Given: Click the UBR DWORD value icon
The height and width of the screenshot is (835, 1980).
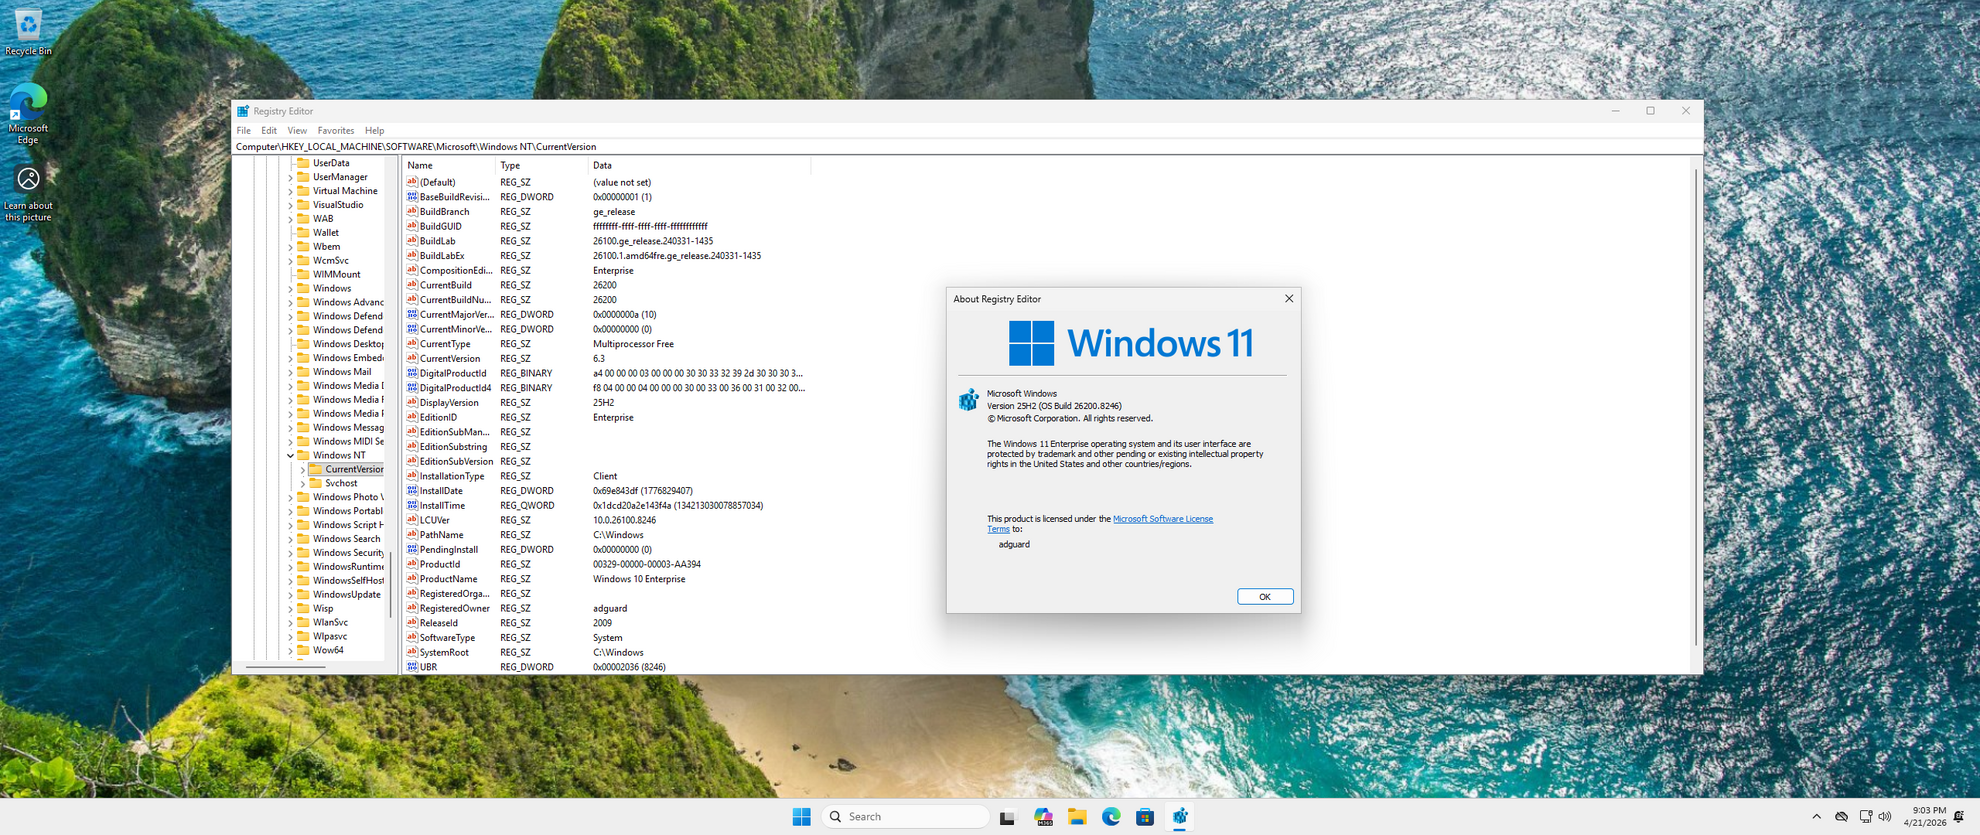Looking at the screenshot, I should 411,667.
